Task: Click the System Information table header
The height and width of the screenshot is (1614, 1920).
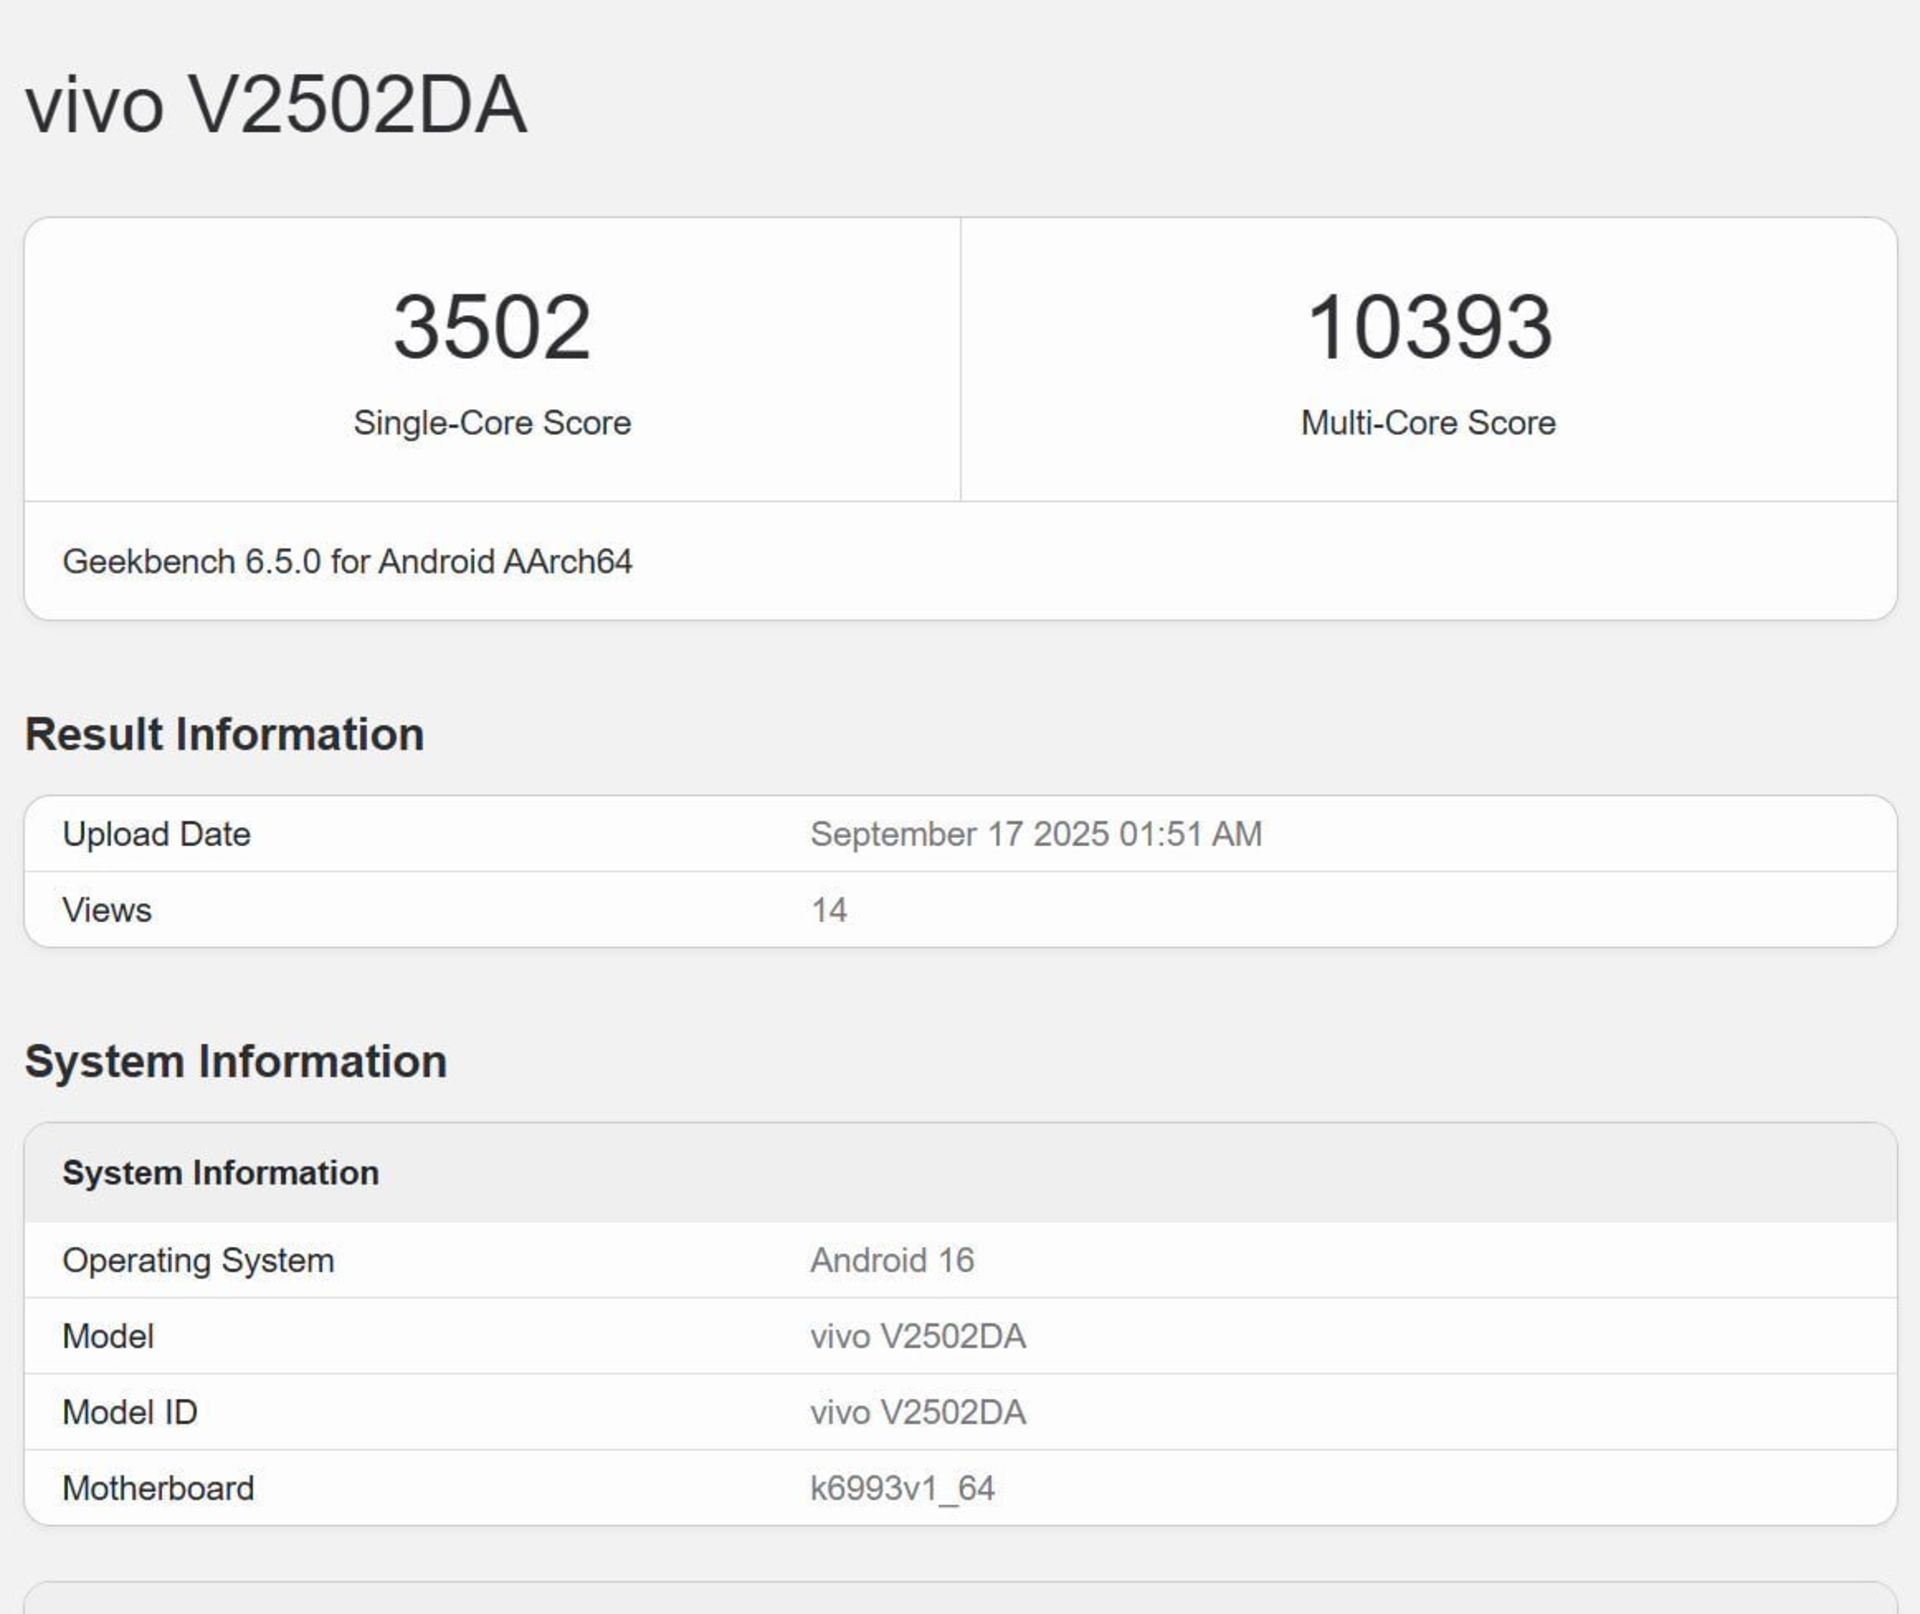Action: [x=220, y=1173]
